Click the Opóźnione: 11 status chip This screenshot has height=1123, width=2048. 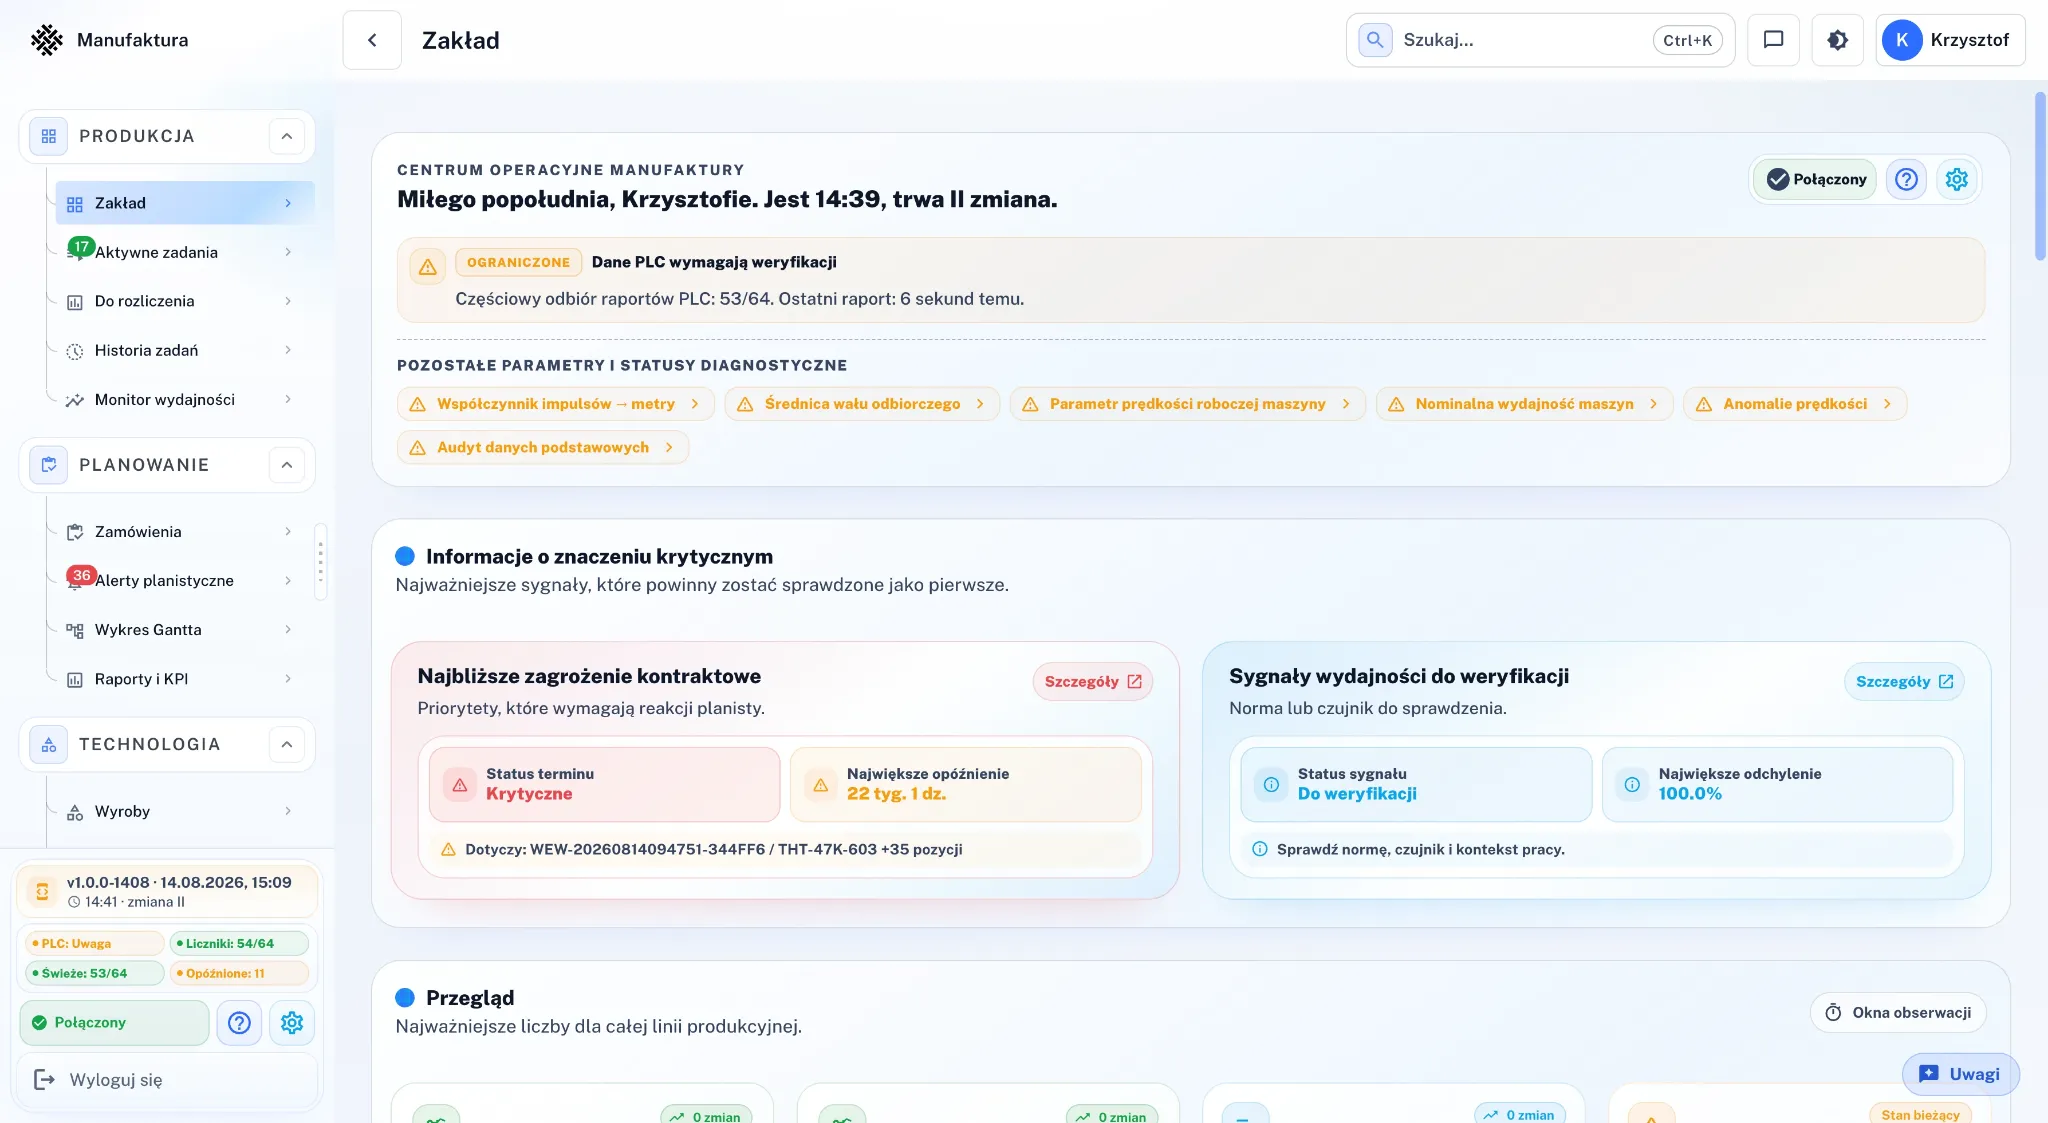point(239,973)
